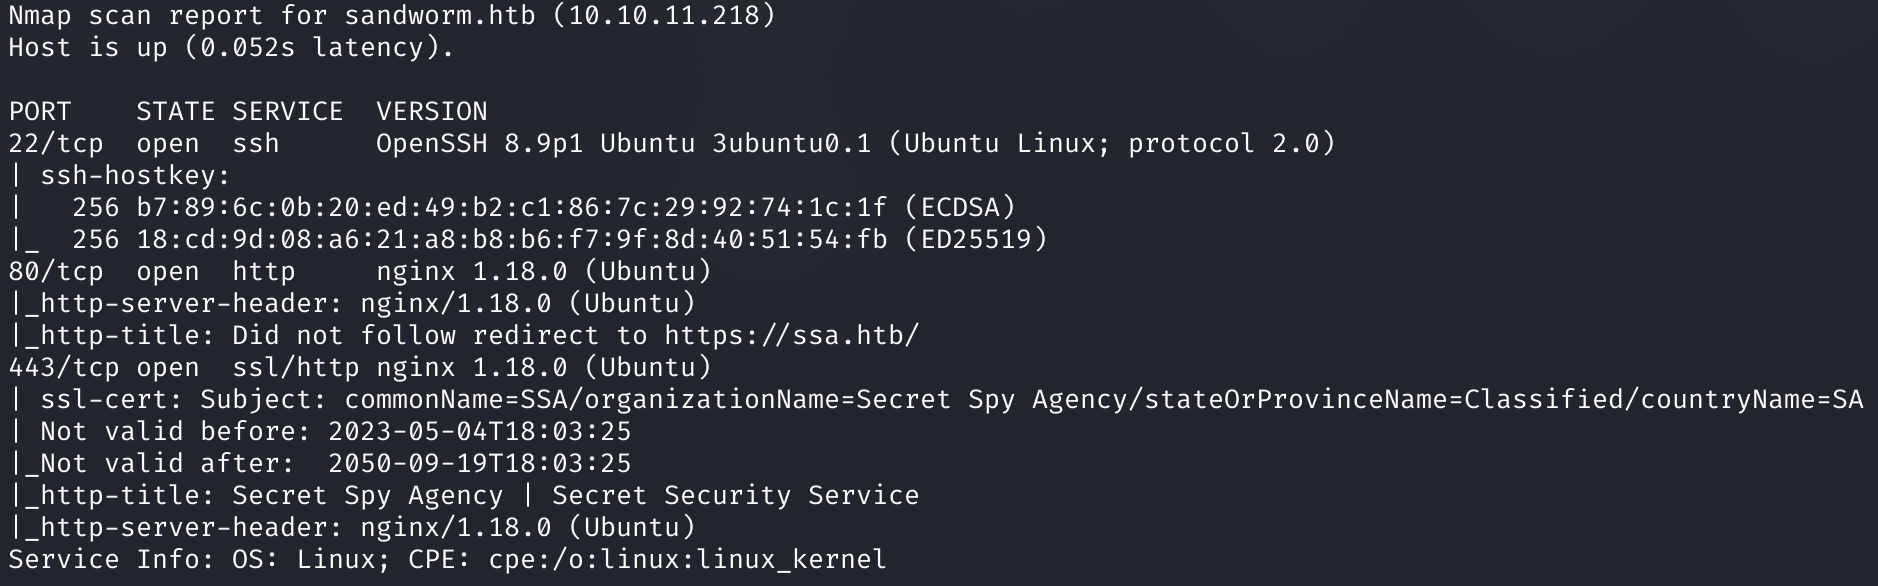Click the VERSION column header
Screen dimensions: 1878x586
tap(432, 111)
